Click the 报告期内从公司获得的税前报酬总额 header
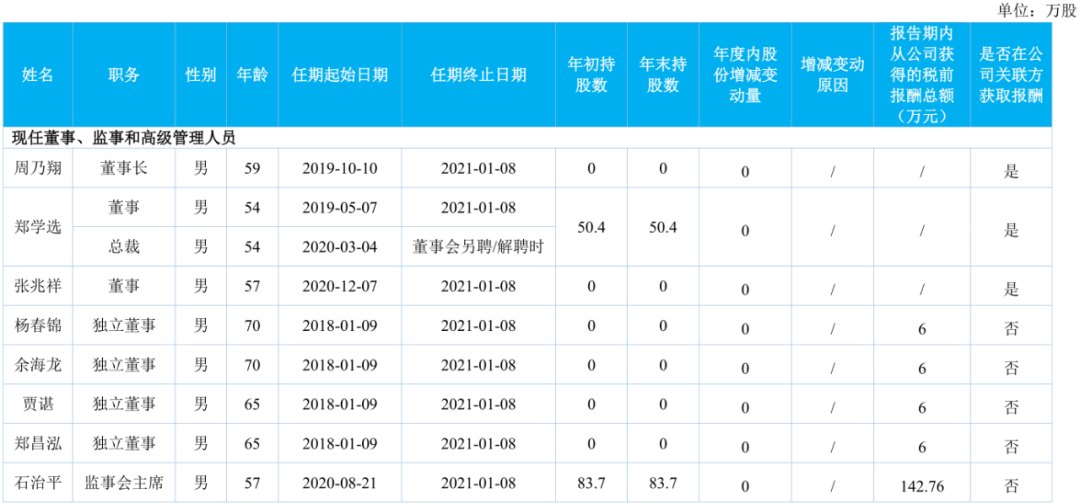The width and height of the screenshot is (1080, 504). 921,75
